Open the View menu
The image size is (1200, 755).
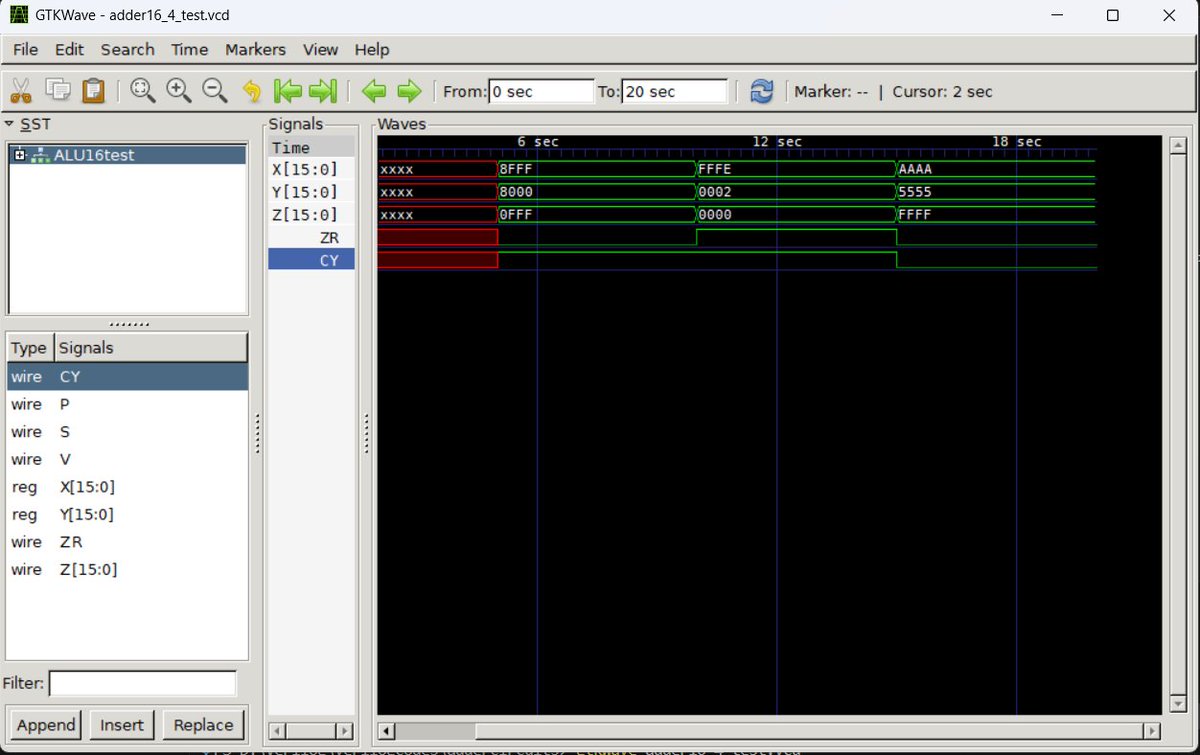pyautogui.click(x=320, y=49)
